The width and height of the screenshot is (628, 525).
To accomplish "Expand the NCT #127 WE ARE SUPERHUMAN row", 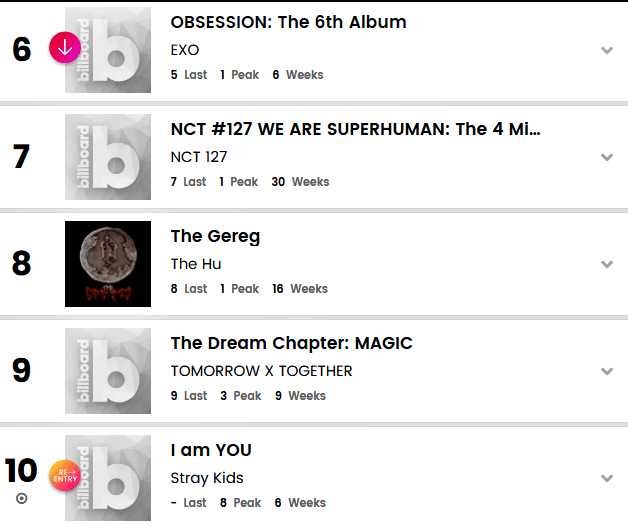I will coord(606,157).
